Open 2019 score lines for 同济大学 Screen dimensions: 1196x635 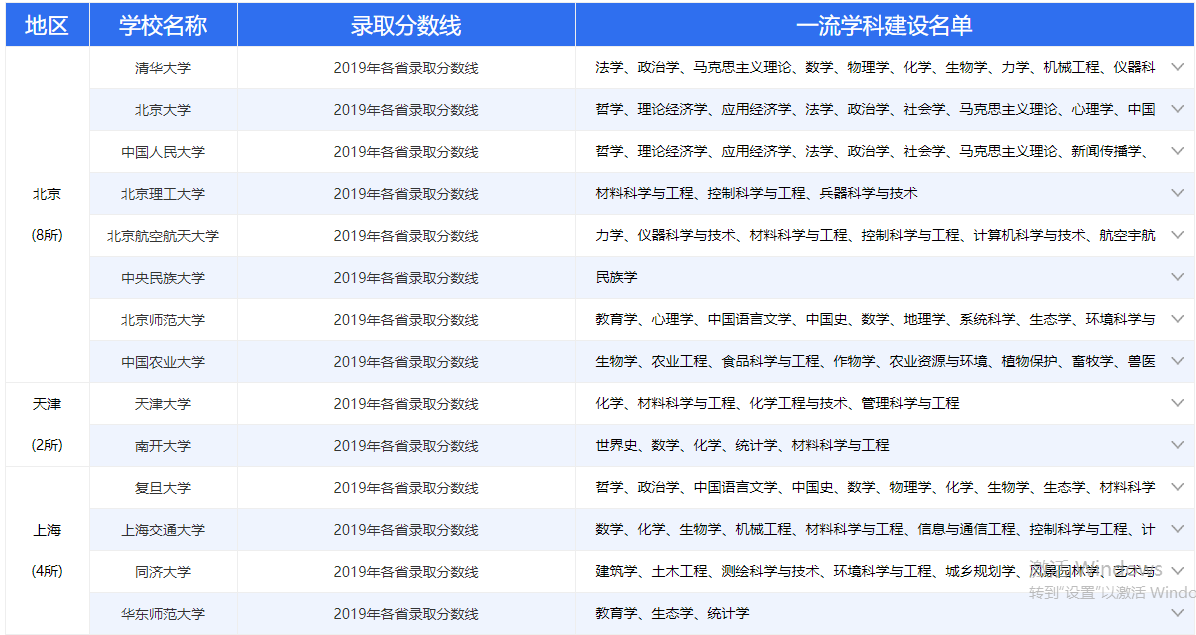[x=406, y=571]
